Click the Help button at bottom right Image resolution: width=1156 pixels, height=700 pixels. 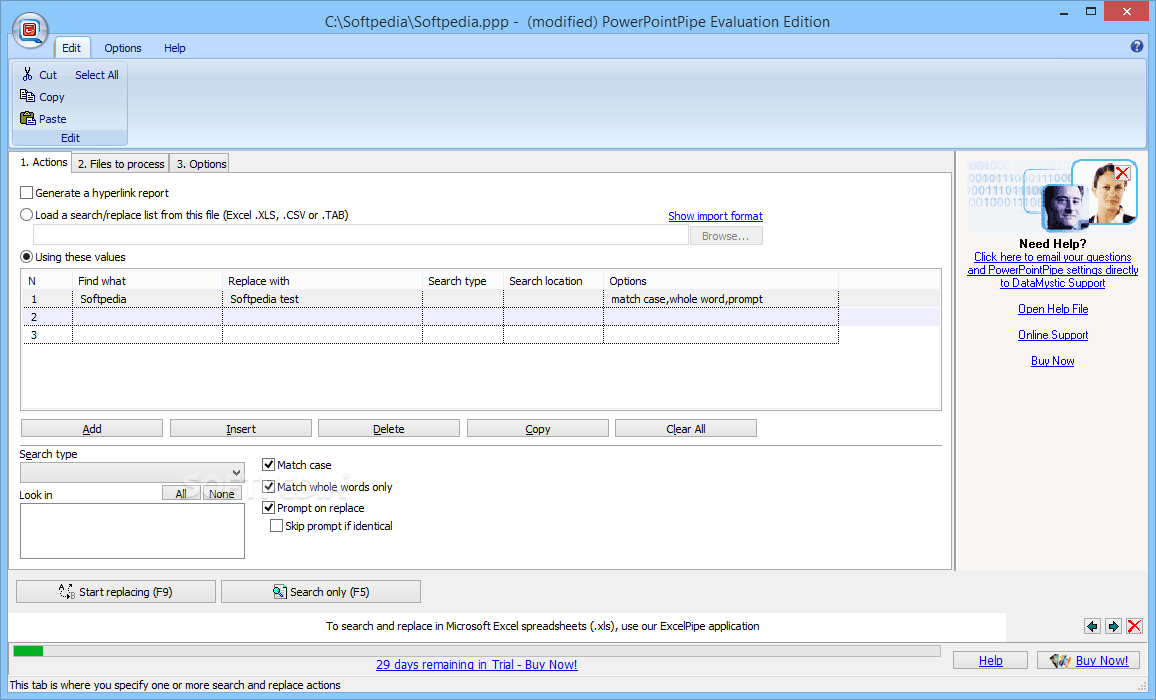[990, 660]
